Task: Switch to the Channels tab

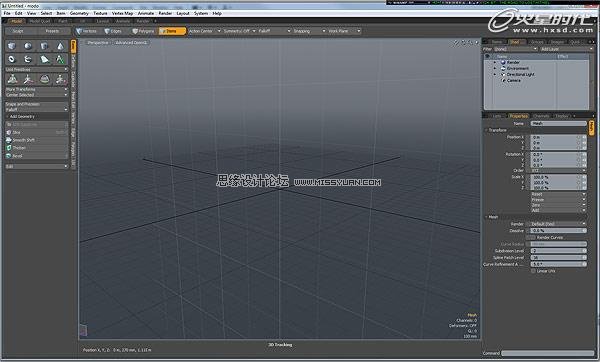Action: [541, 116]
